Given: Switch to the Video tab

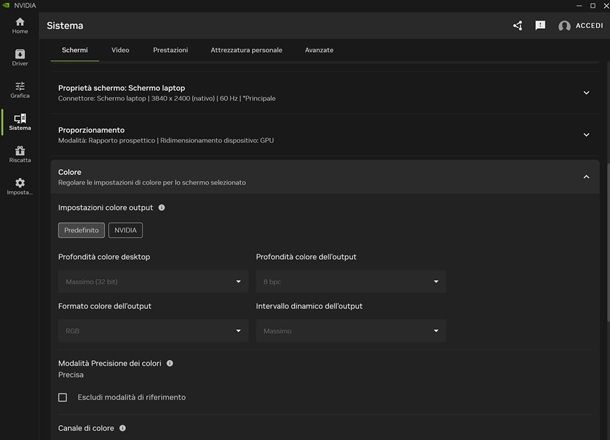Looking at the screenshot, I should [x=120, y=50].
